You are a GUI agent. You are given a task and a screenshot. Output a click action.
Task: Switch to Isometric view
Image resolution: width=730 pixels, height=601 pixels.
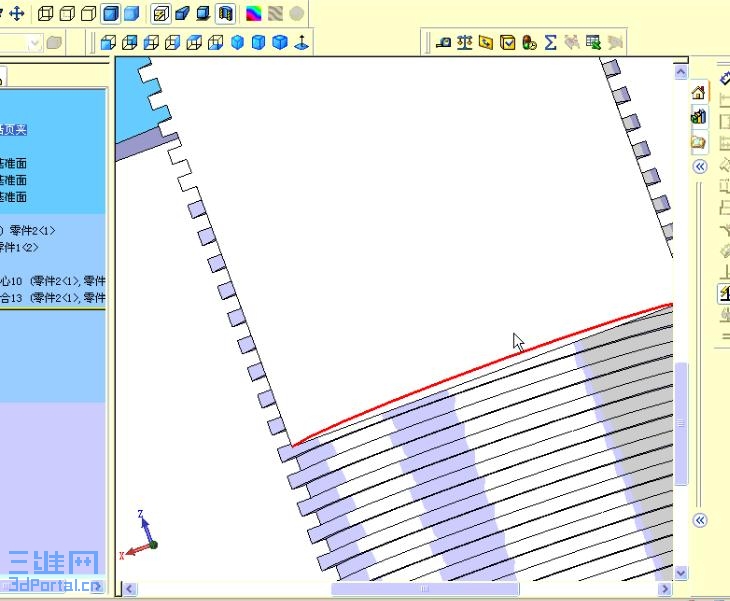pyautogui.click(x=237, y=43)
